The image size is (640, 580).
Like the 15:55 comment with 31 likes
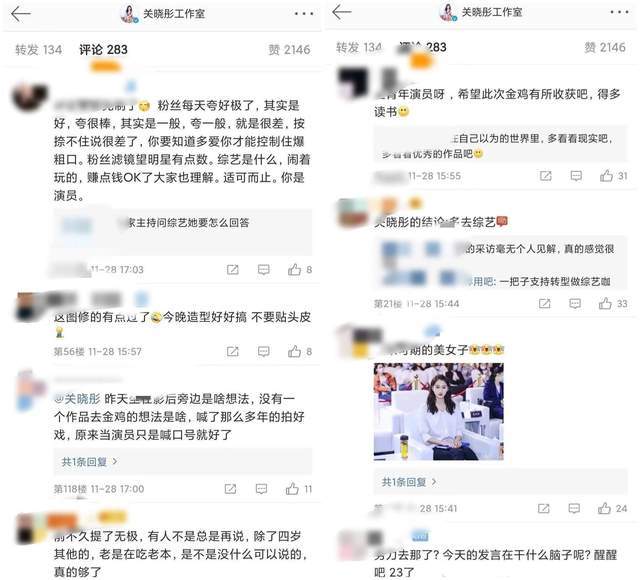tap(606, 176)
